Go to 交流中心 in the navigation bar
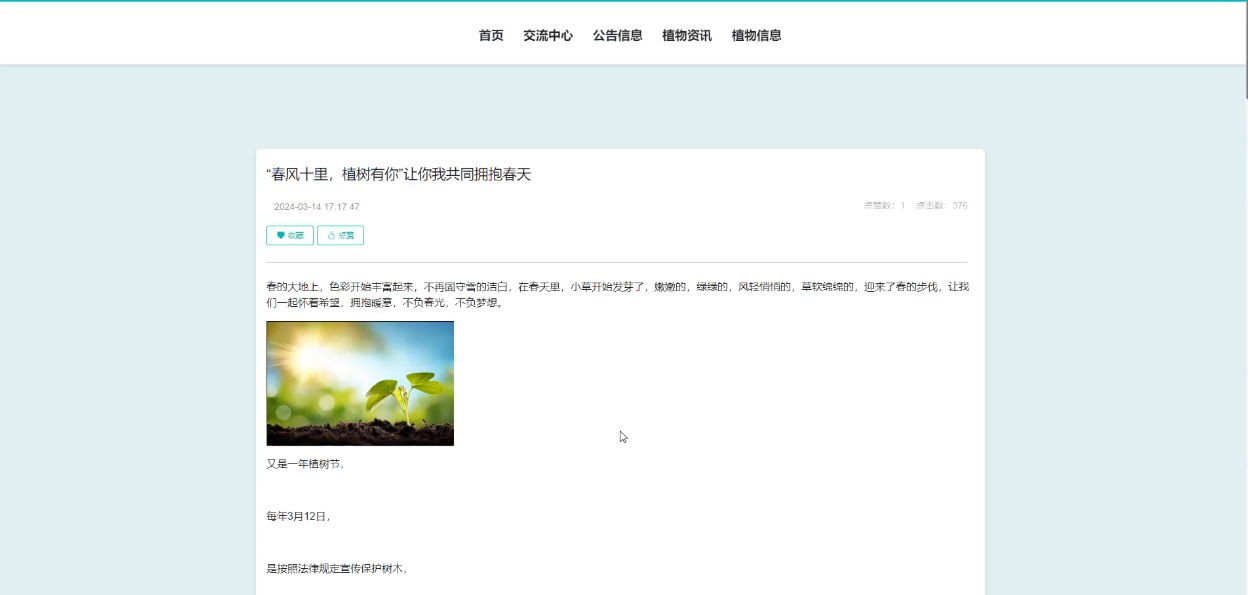Image resolution: width=1248 pixels, height=595 pixels. (x=548, y=35)
